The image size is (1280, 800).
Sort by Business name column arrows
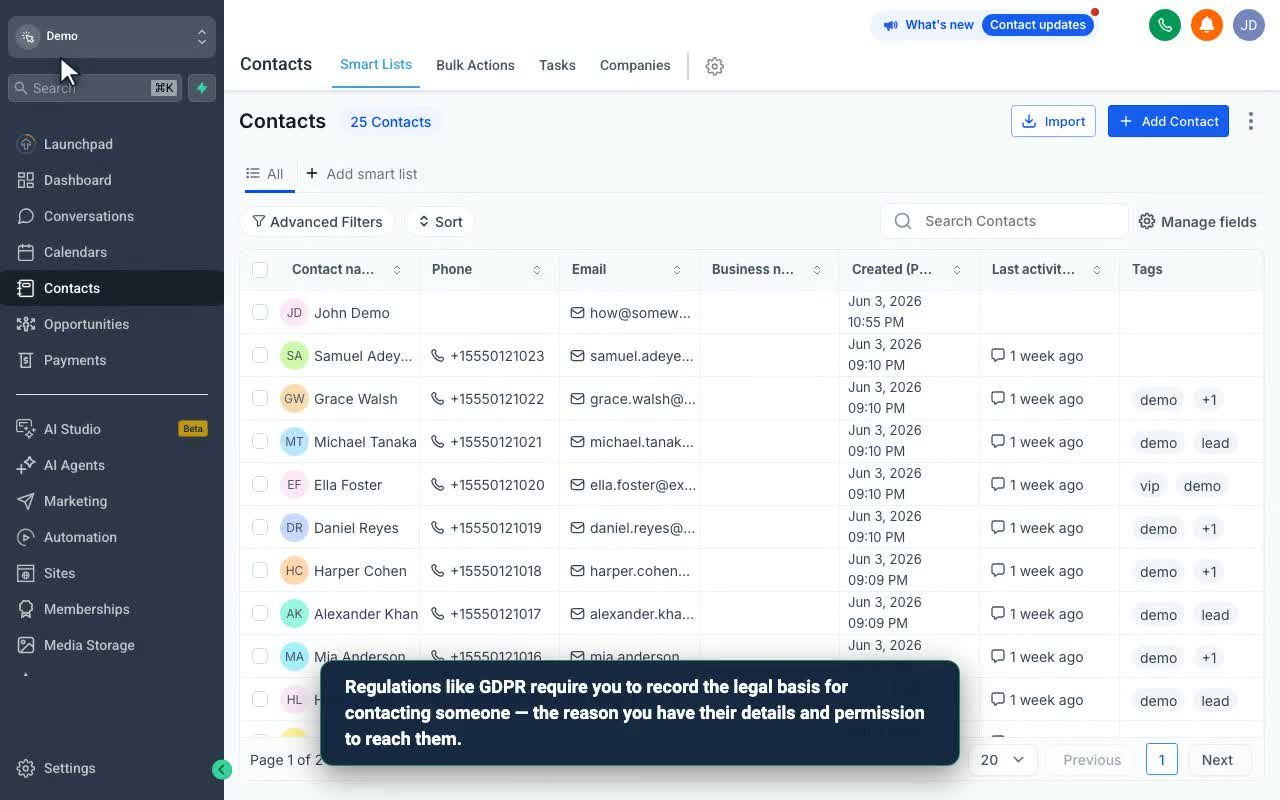(817, 270)
